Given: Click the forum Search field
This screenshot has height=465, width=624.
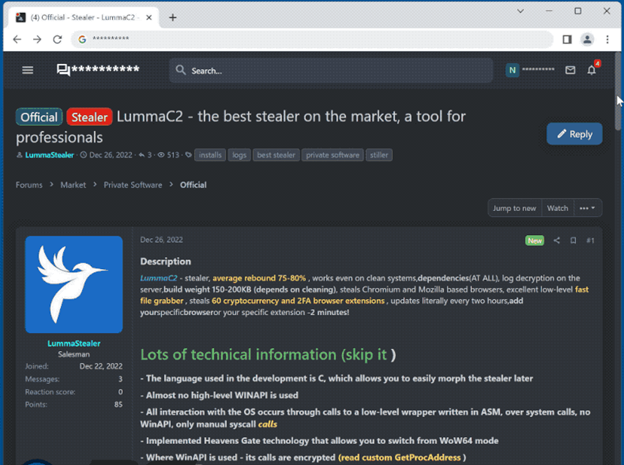Looking at the screenshot, I should point(330,70).
